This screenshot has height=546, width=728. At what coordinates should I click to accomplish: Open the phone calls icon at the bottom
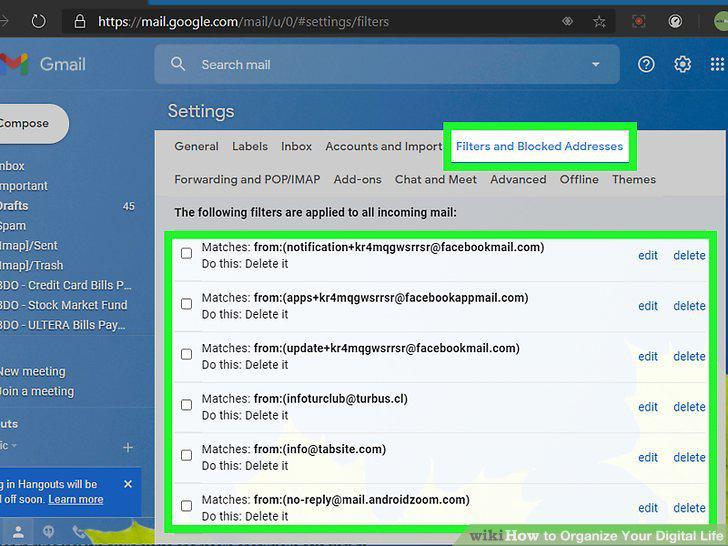77,531
